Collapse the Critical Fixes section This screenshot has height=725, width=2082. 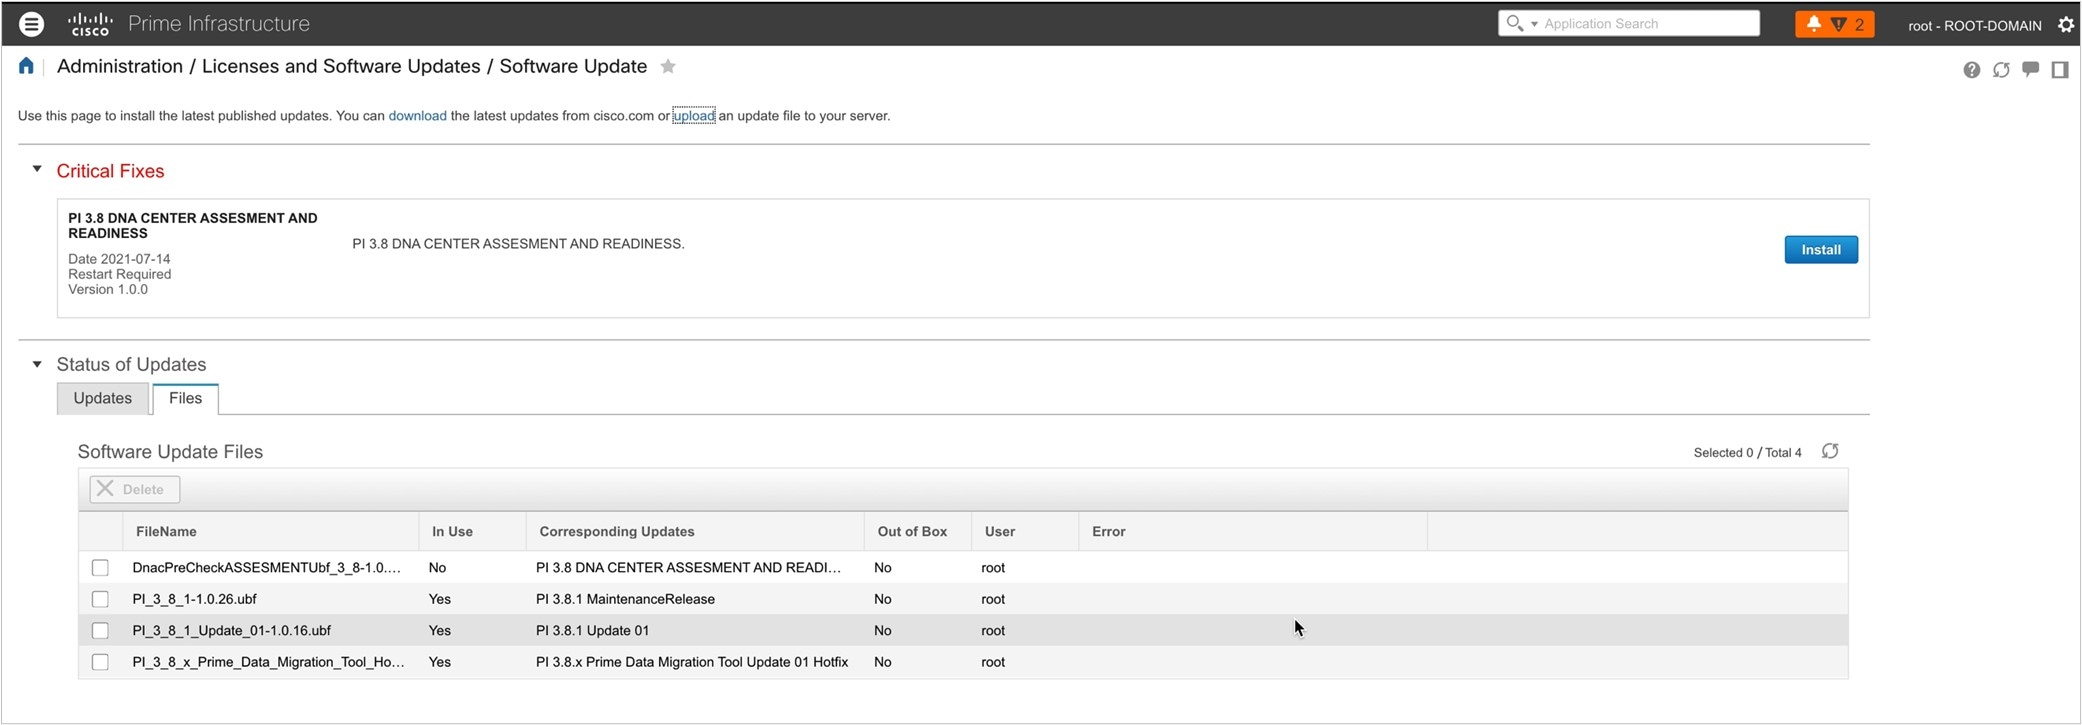coord(37,169)
